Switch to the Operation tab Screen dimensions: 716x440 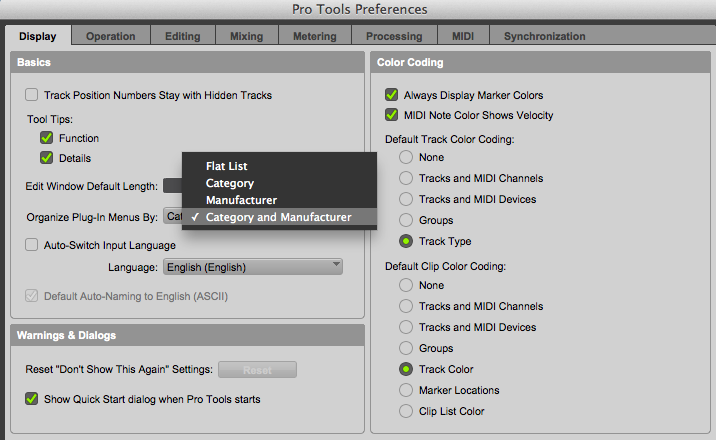click(111, 36)
